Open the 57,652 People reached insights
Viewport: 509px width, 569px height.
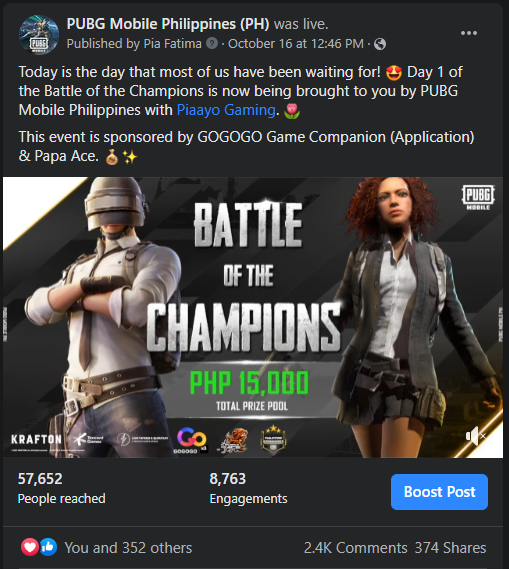(x=62, y=488)
